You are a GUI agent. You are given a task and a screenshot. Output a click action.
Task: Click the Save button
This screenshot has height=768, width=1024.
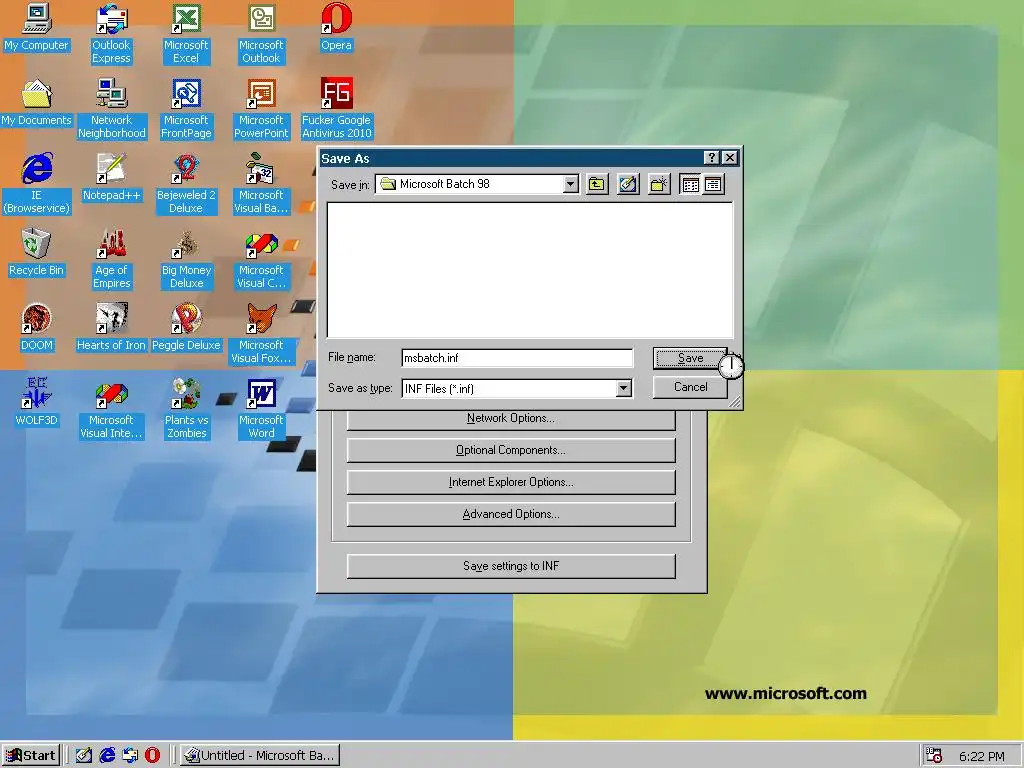690,358
